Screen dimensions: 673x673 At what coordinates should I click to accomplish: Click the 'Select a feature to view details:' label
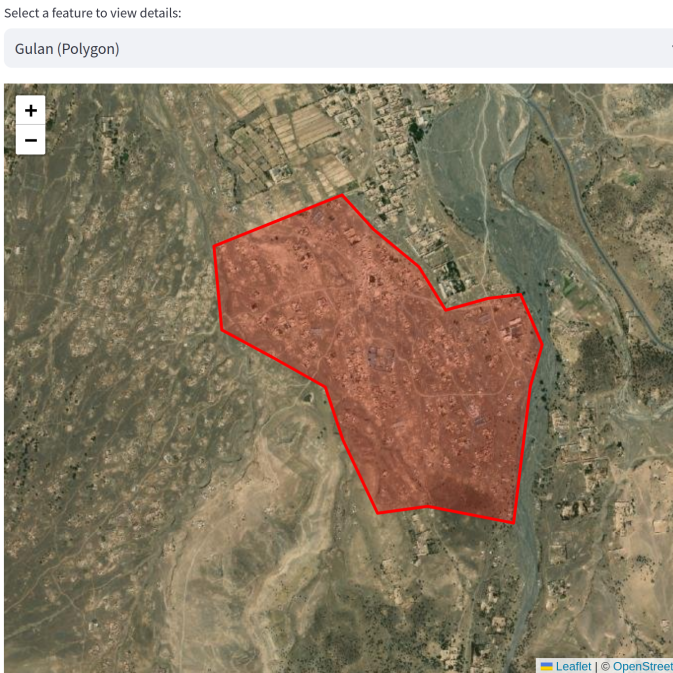pyautogui.click(x=93, y=13)
